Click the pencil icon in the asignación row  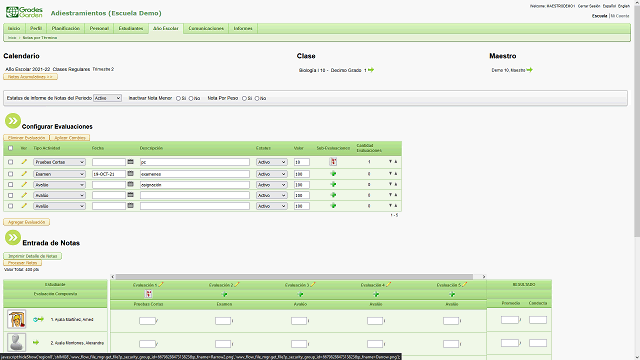coord(24,184)
